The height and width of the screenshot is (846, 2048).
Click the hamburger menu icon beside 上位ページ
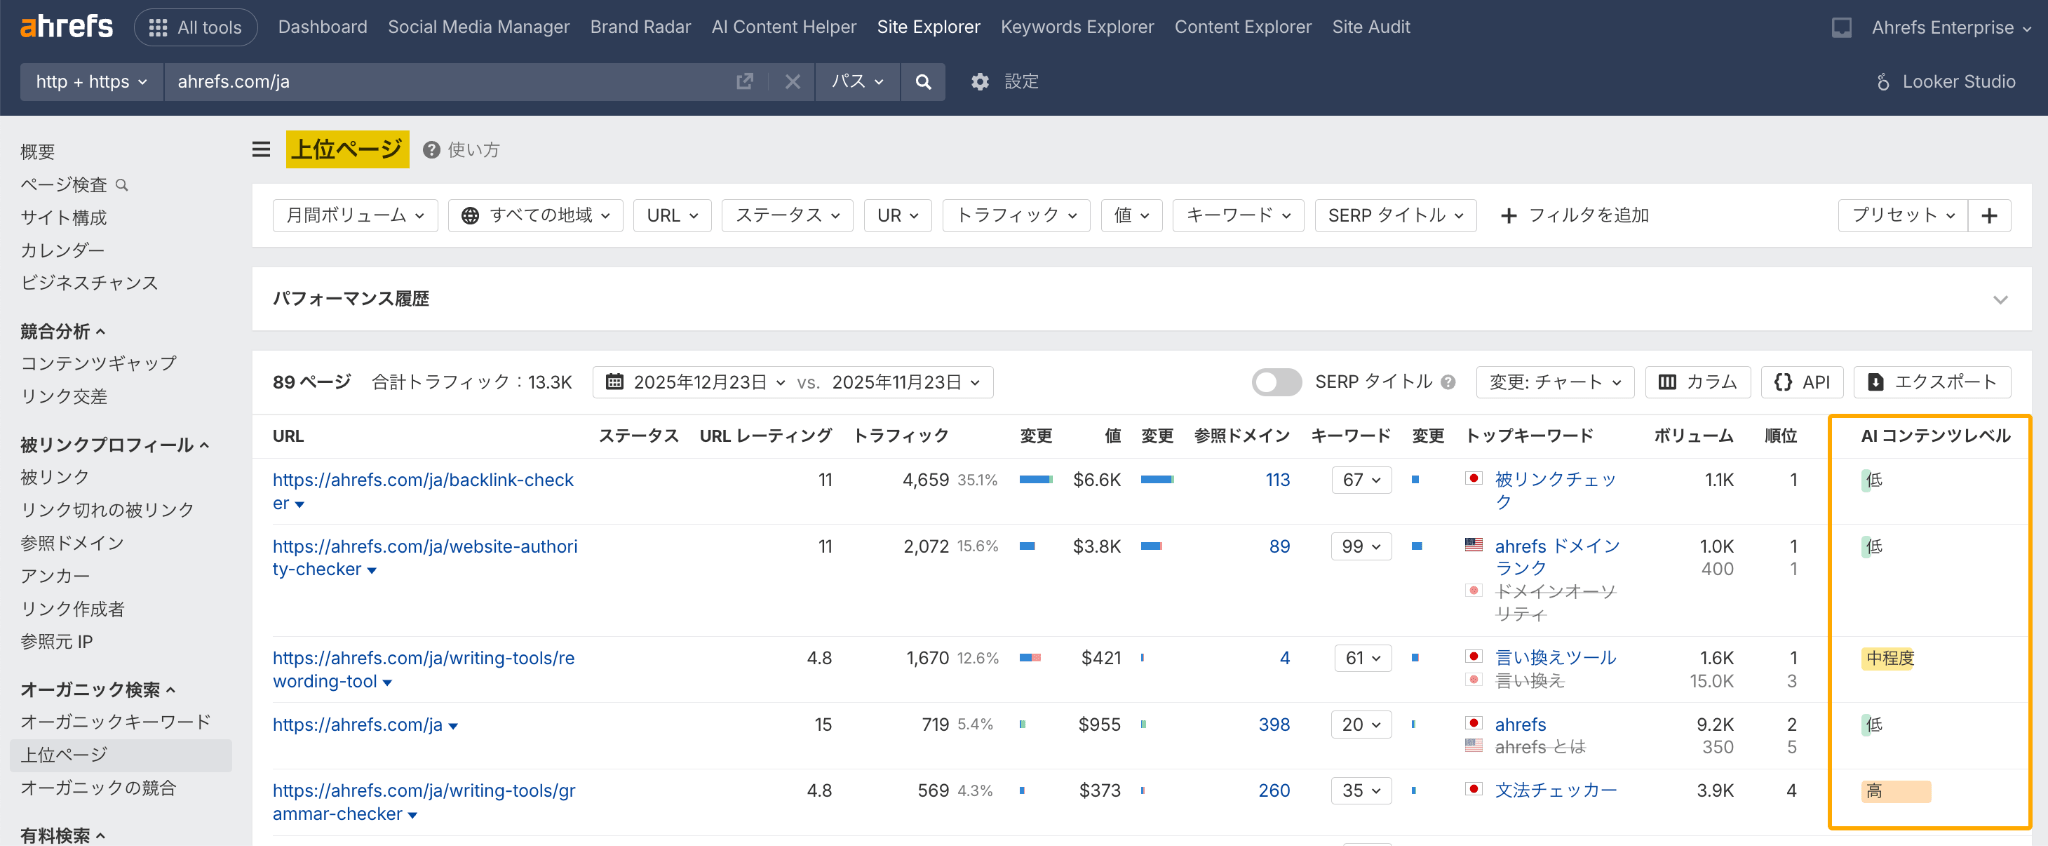click(x=261, y=150)
